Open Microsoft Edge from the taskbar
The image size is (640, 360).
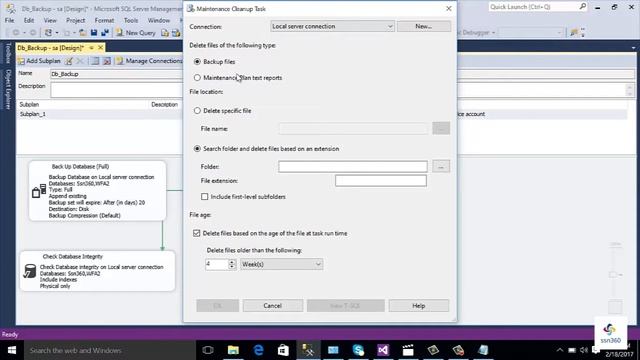coord(258,350)
